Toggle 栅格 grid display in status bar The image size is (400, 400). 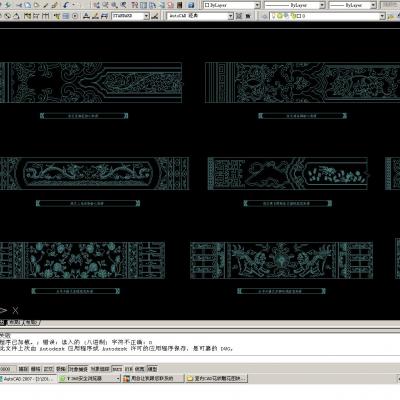coord(35,369)
